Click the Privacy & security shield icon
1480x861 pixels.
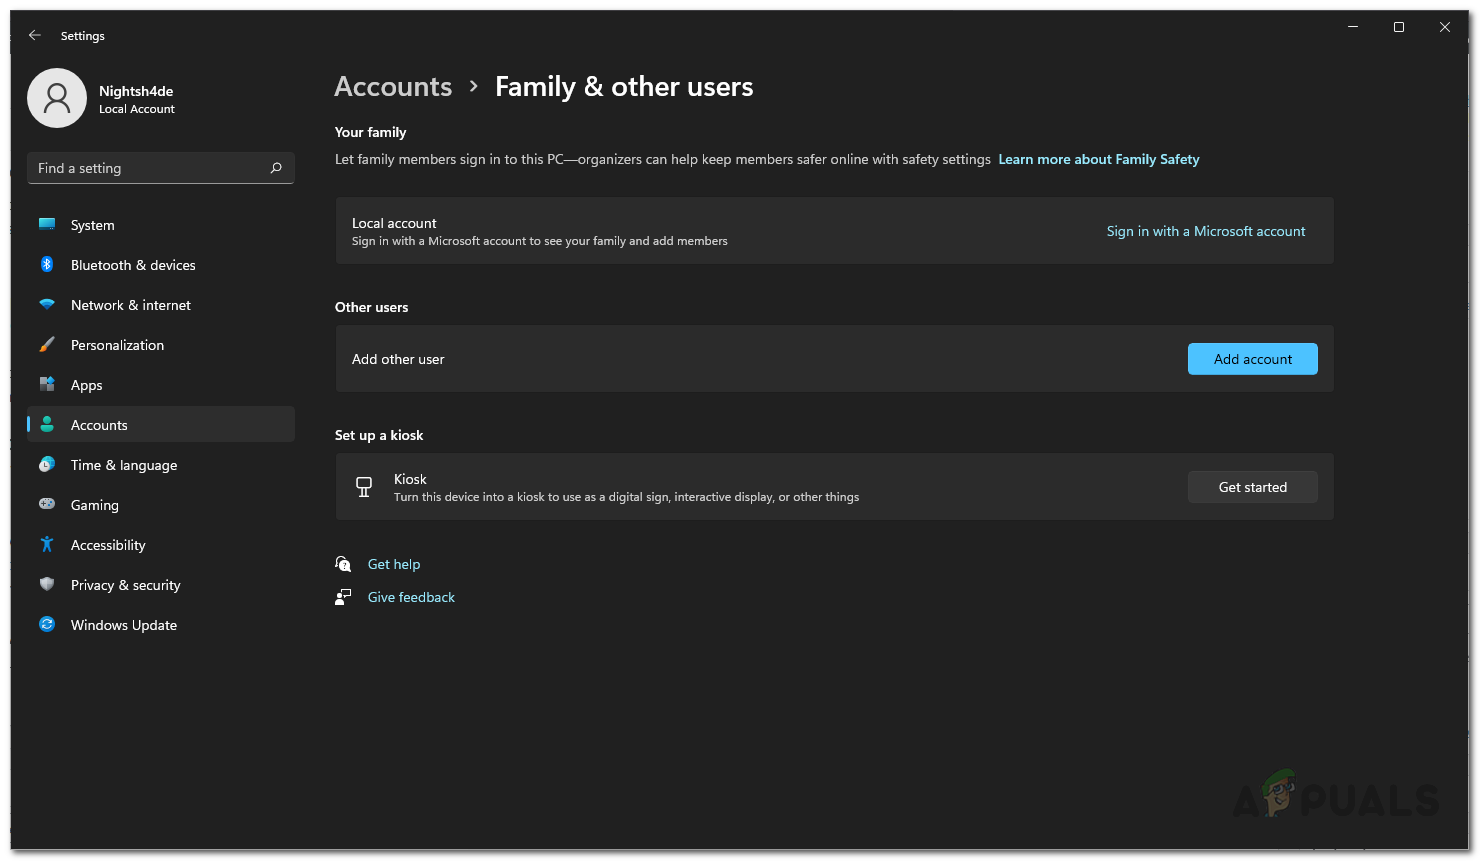point(47,585)
